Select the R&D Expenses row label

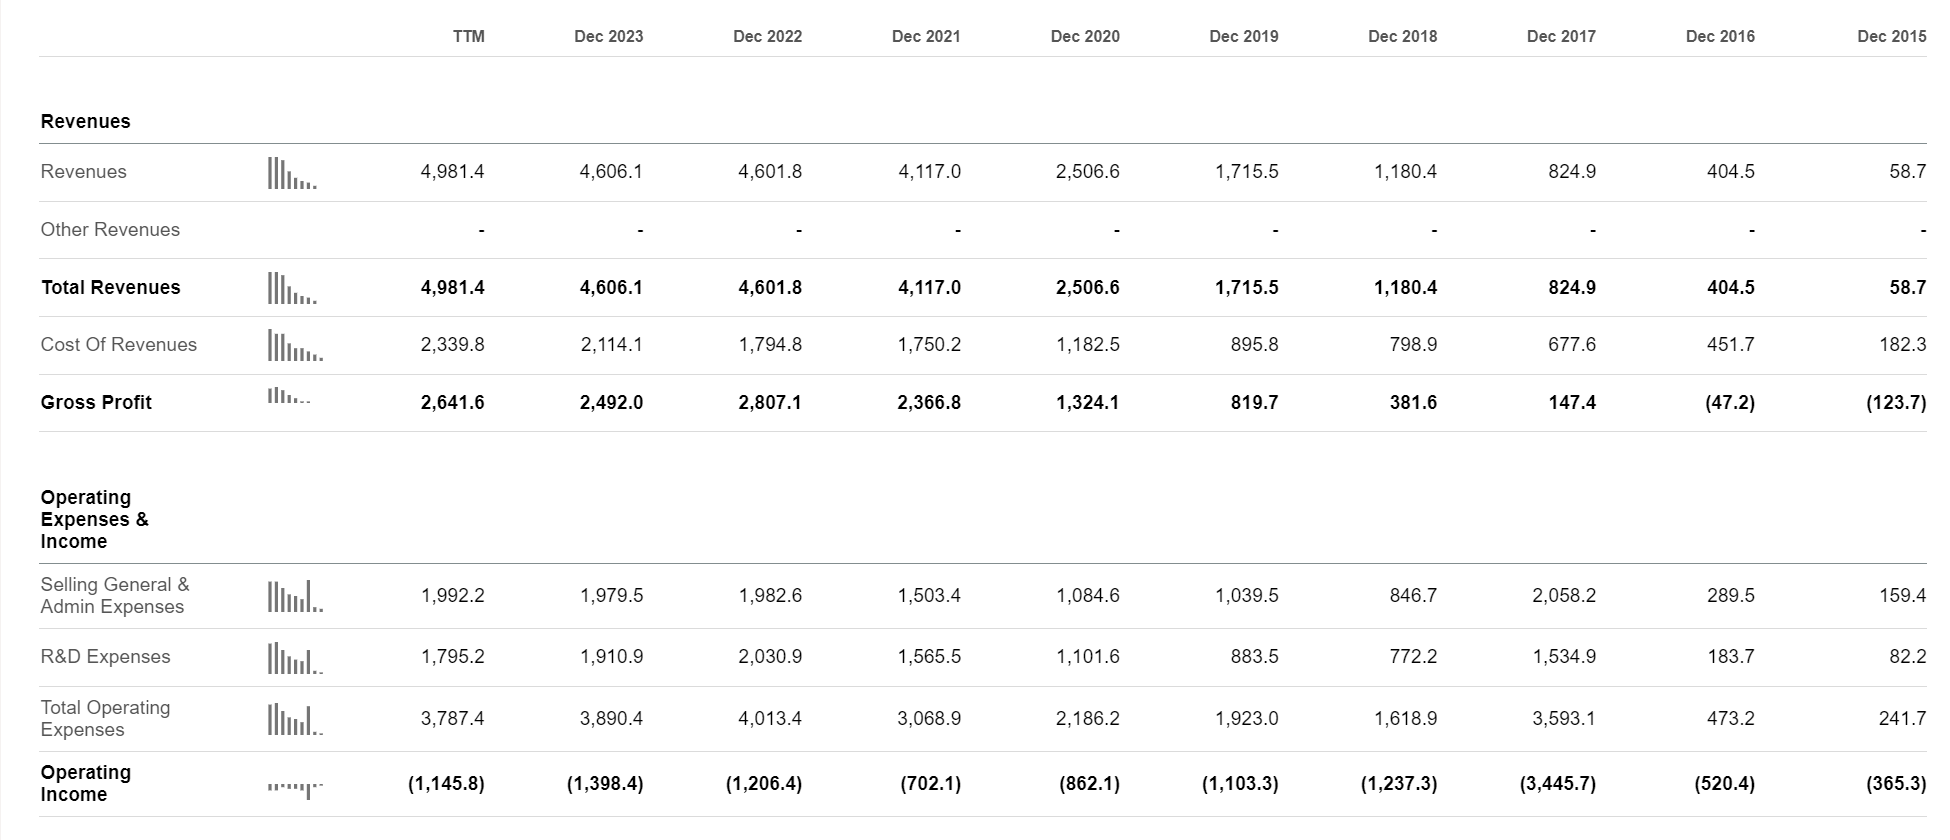[x=105, y=657]
